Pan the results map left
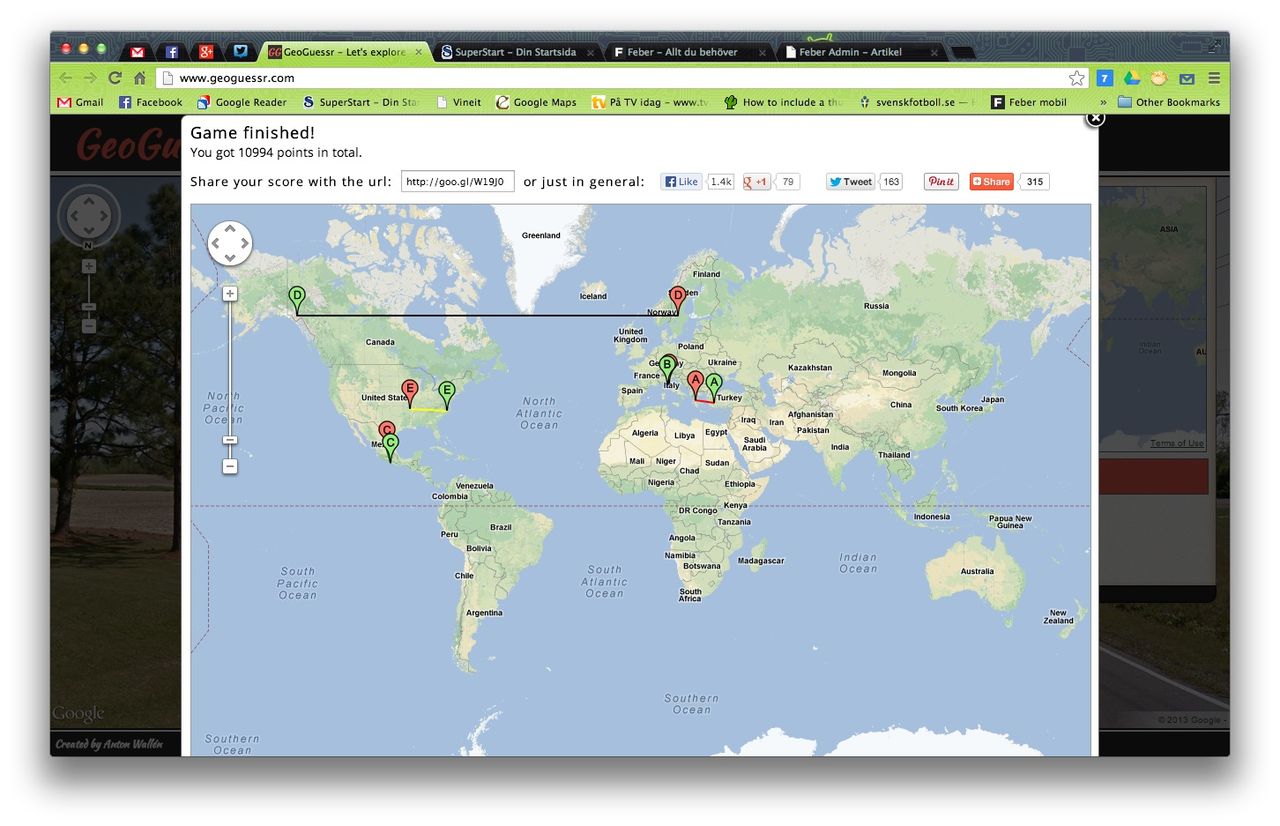This screenshot has height=826, width=1280. pyautogui.click(x=216, y=244)
